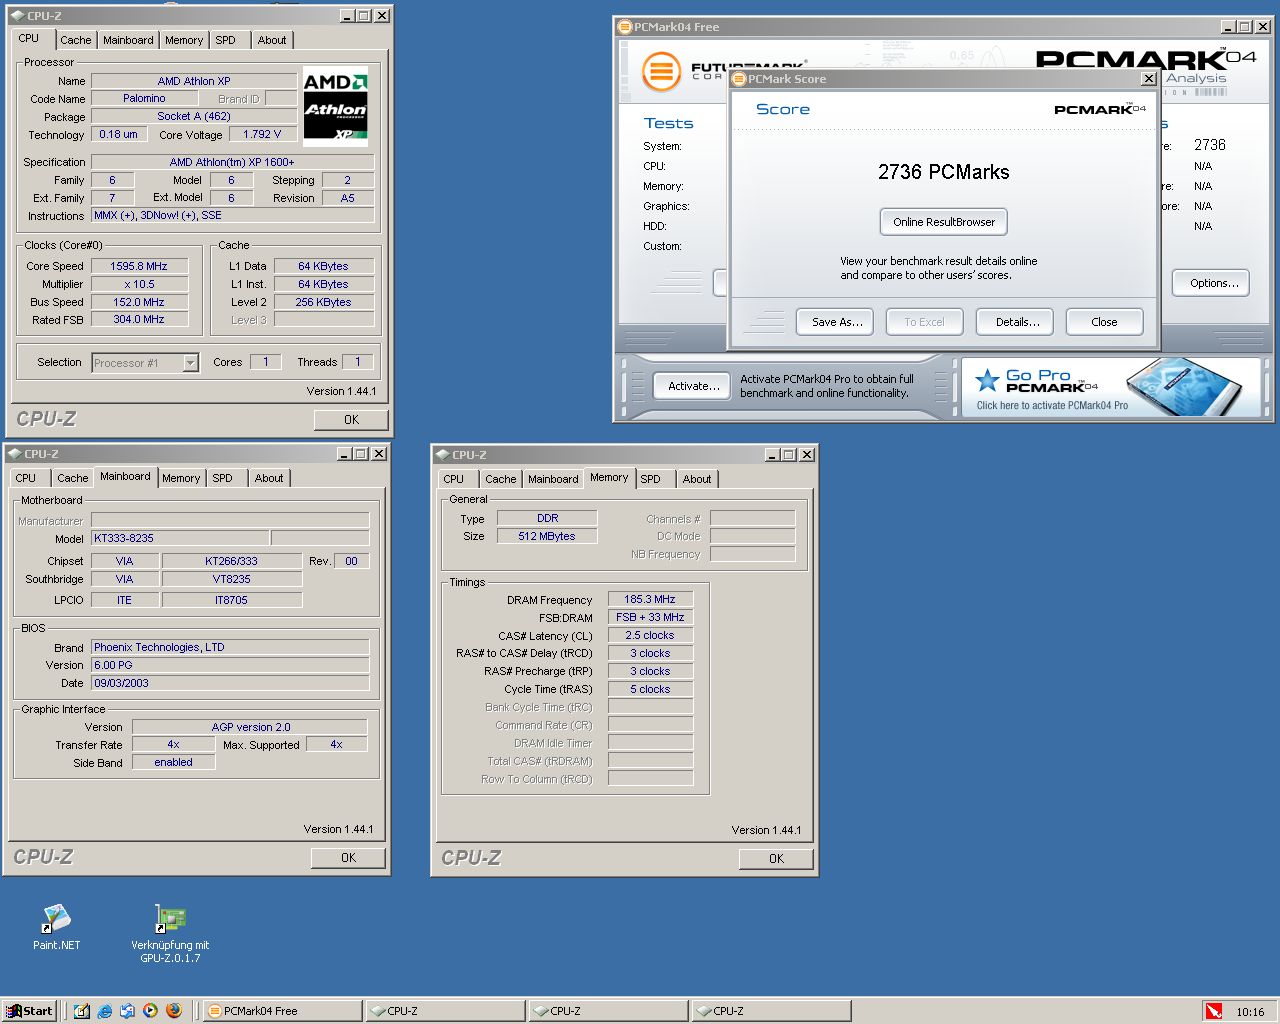Open the Paint.NET desktop shortcut
Viewport: 1280px width, 1024px height.
point(56,926)
